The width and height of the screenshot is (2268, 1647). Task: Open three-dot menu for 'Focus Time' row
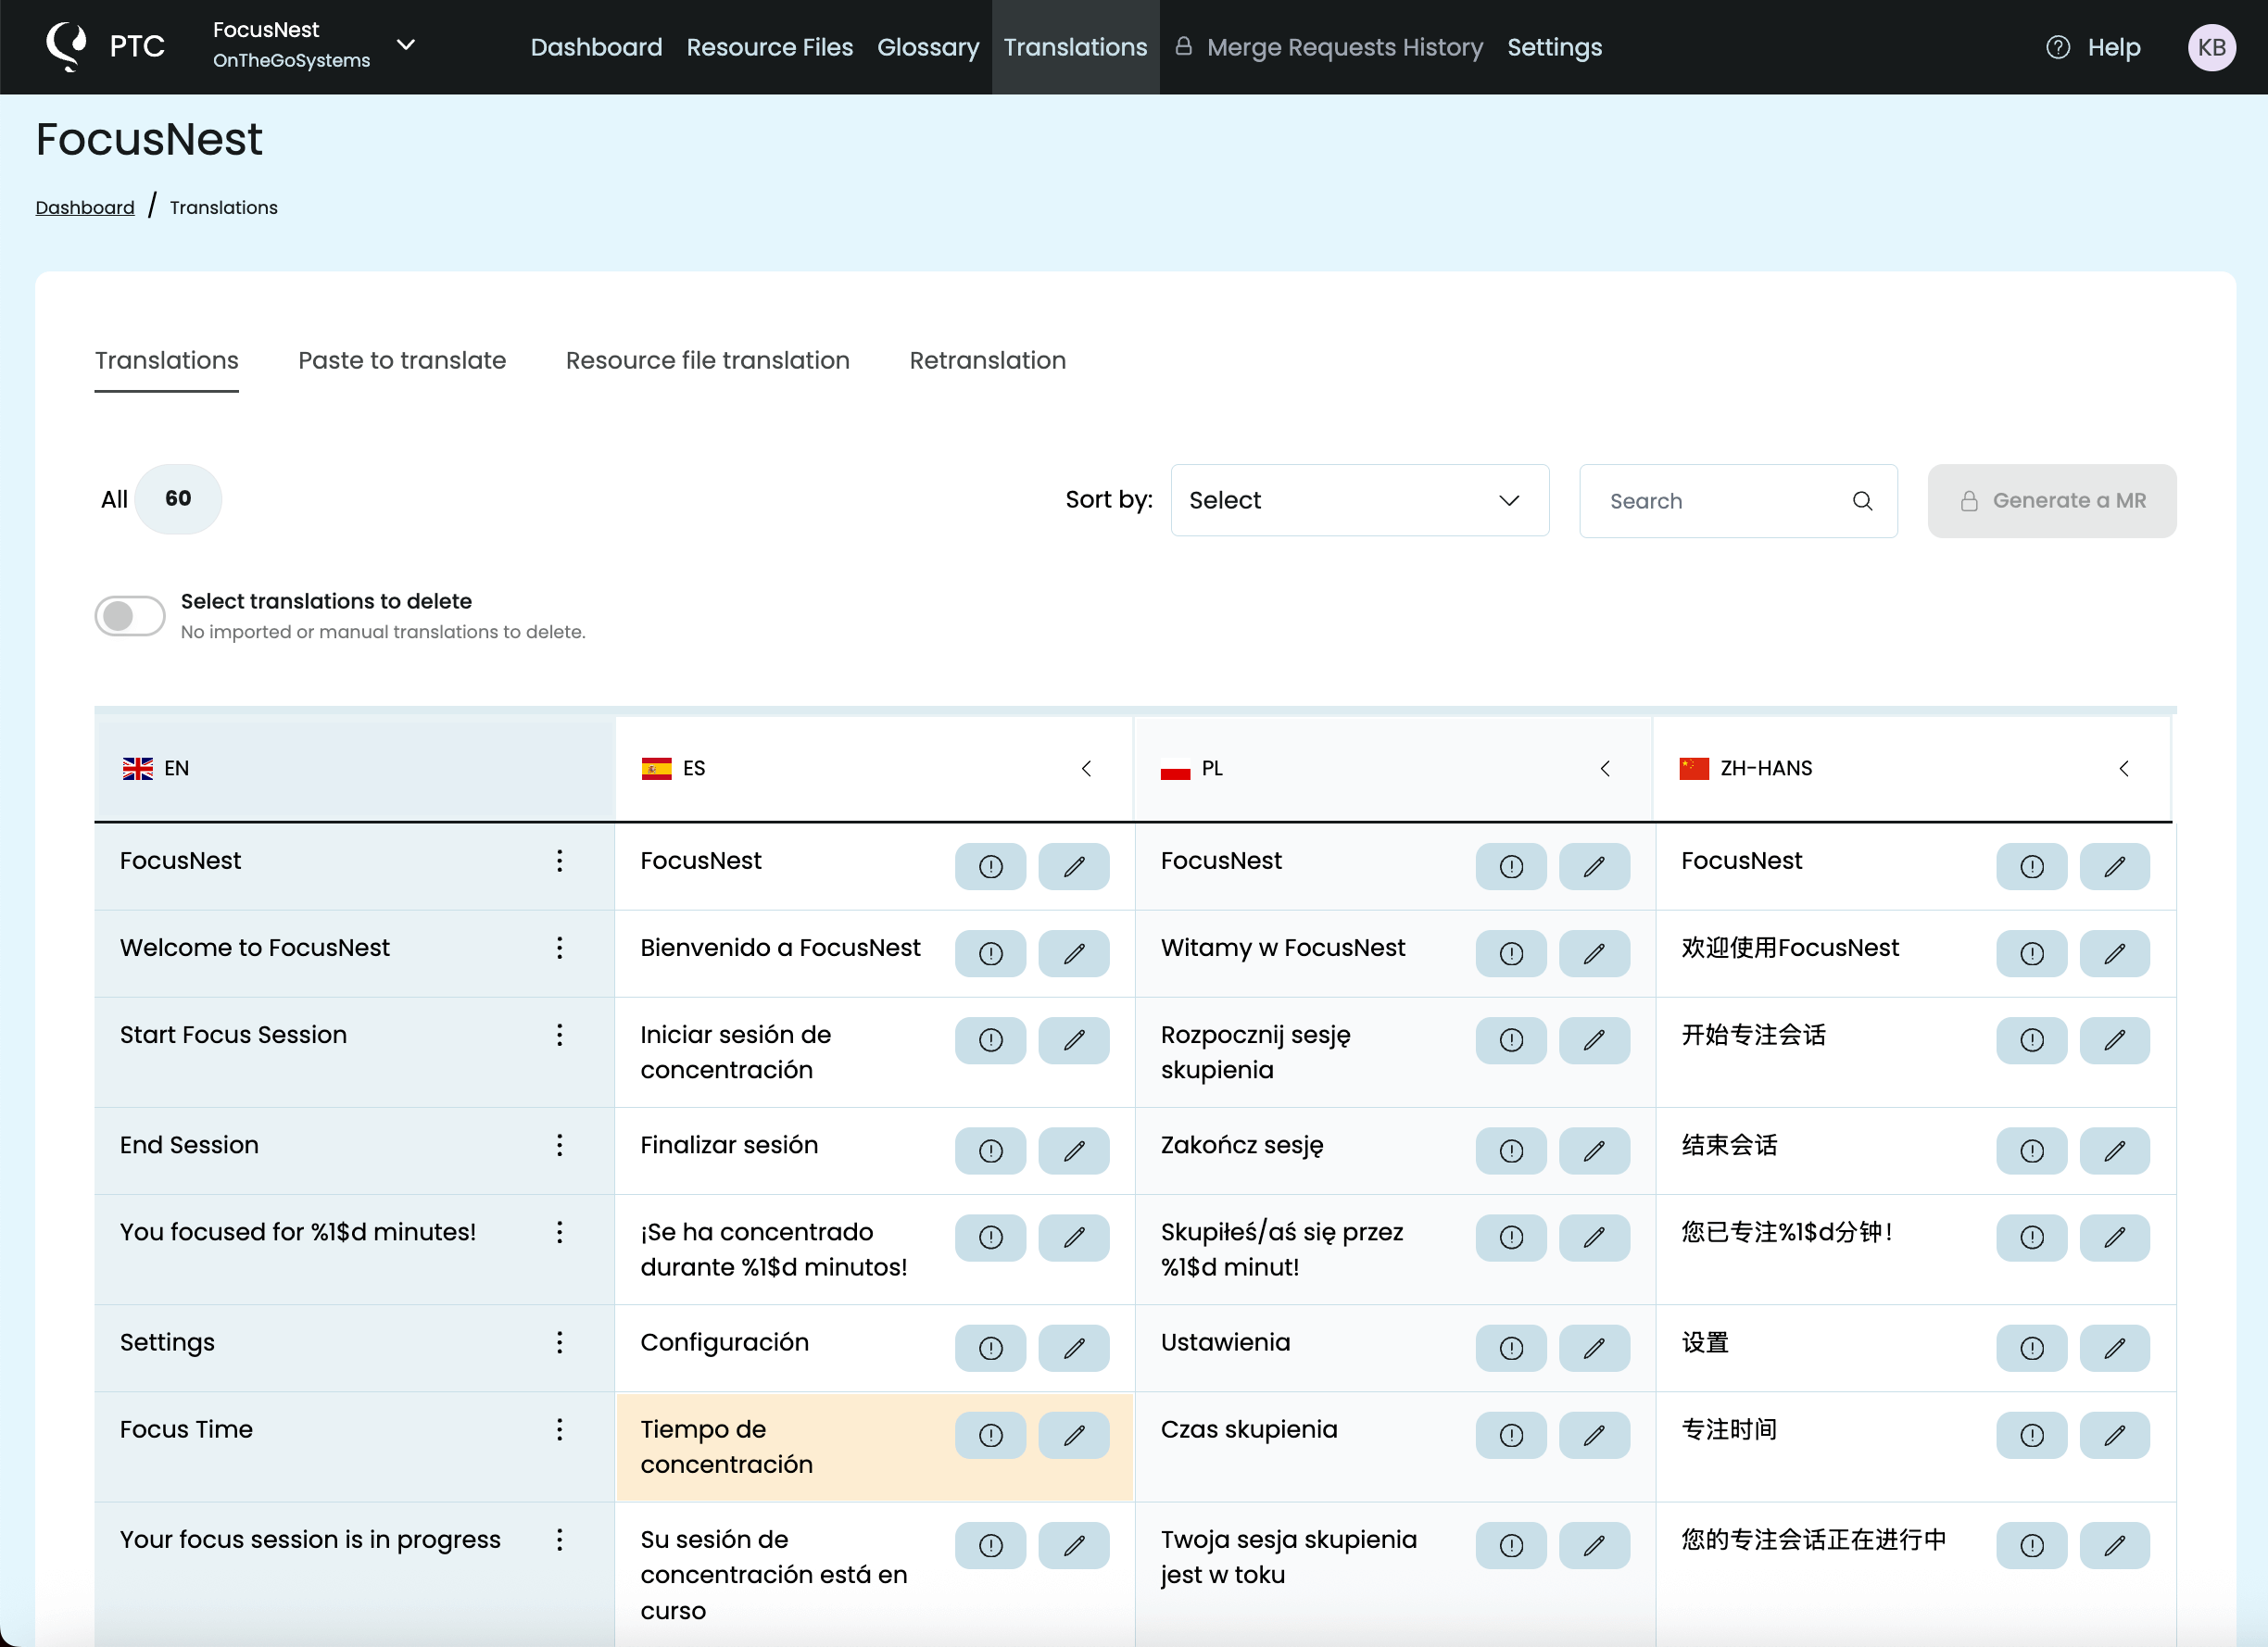pos(559,1430)
